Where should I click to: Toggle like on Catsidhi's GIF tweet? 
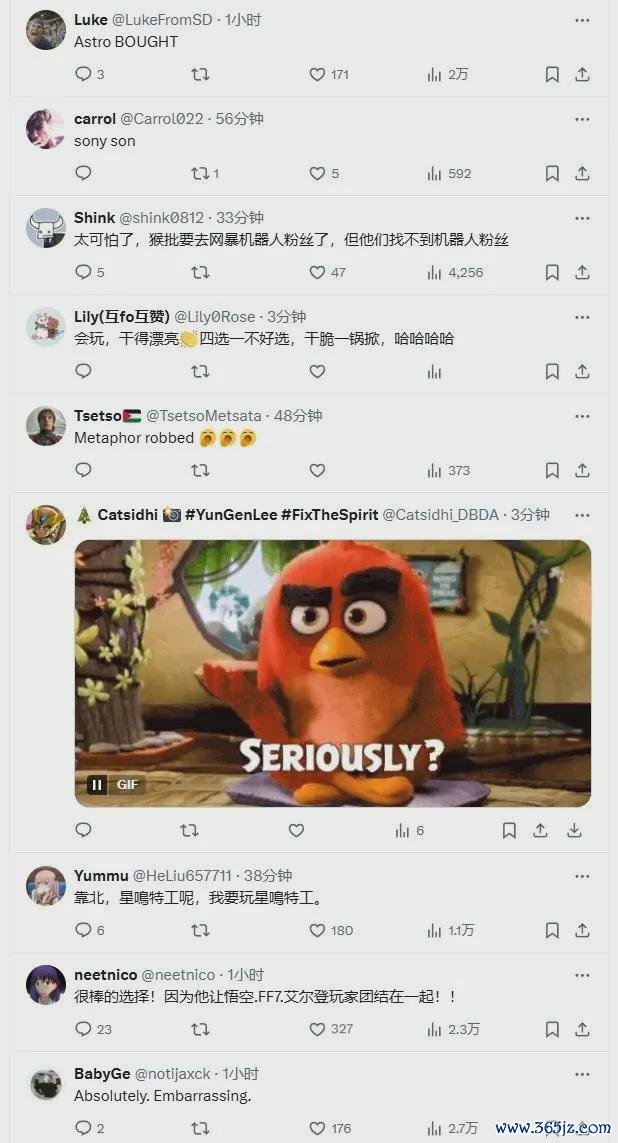pyautogui.click(x=296, y=830)
